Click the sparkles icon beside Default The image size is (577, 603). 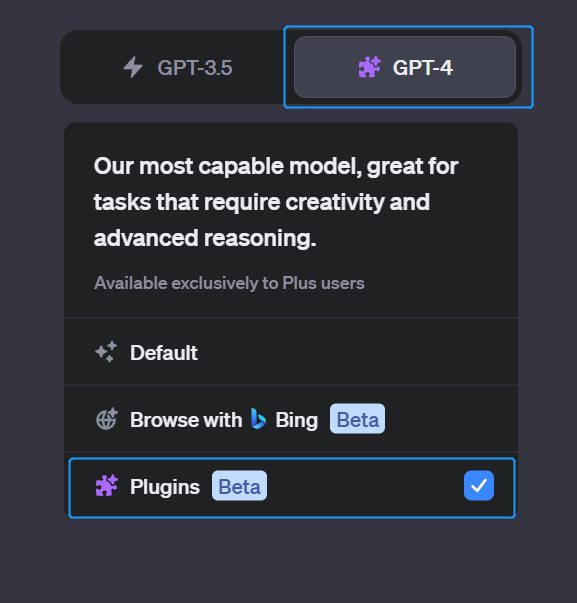click(106, 351)
